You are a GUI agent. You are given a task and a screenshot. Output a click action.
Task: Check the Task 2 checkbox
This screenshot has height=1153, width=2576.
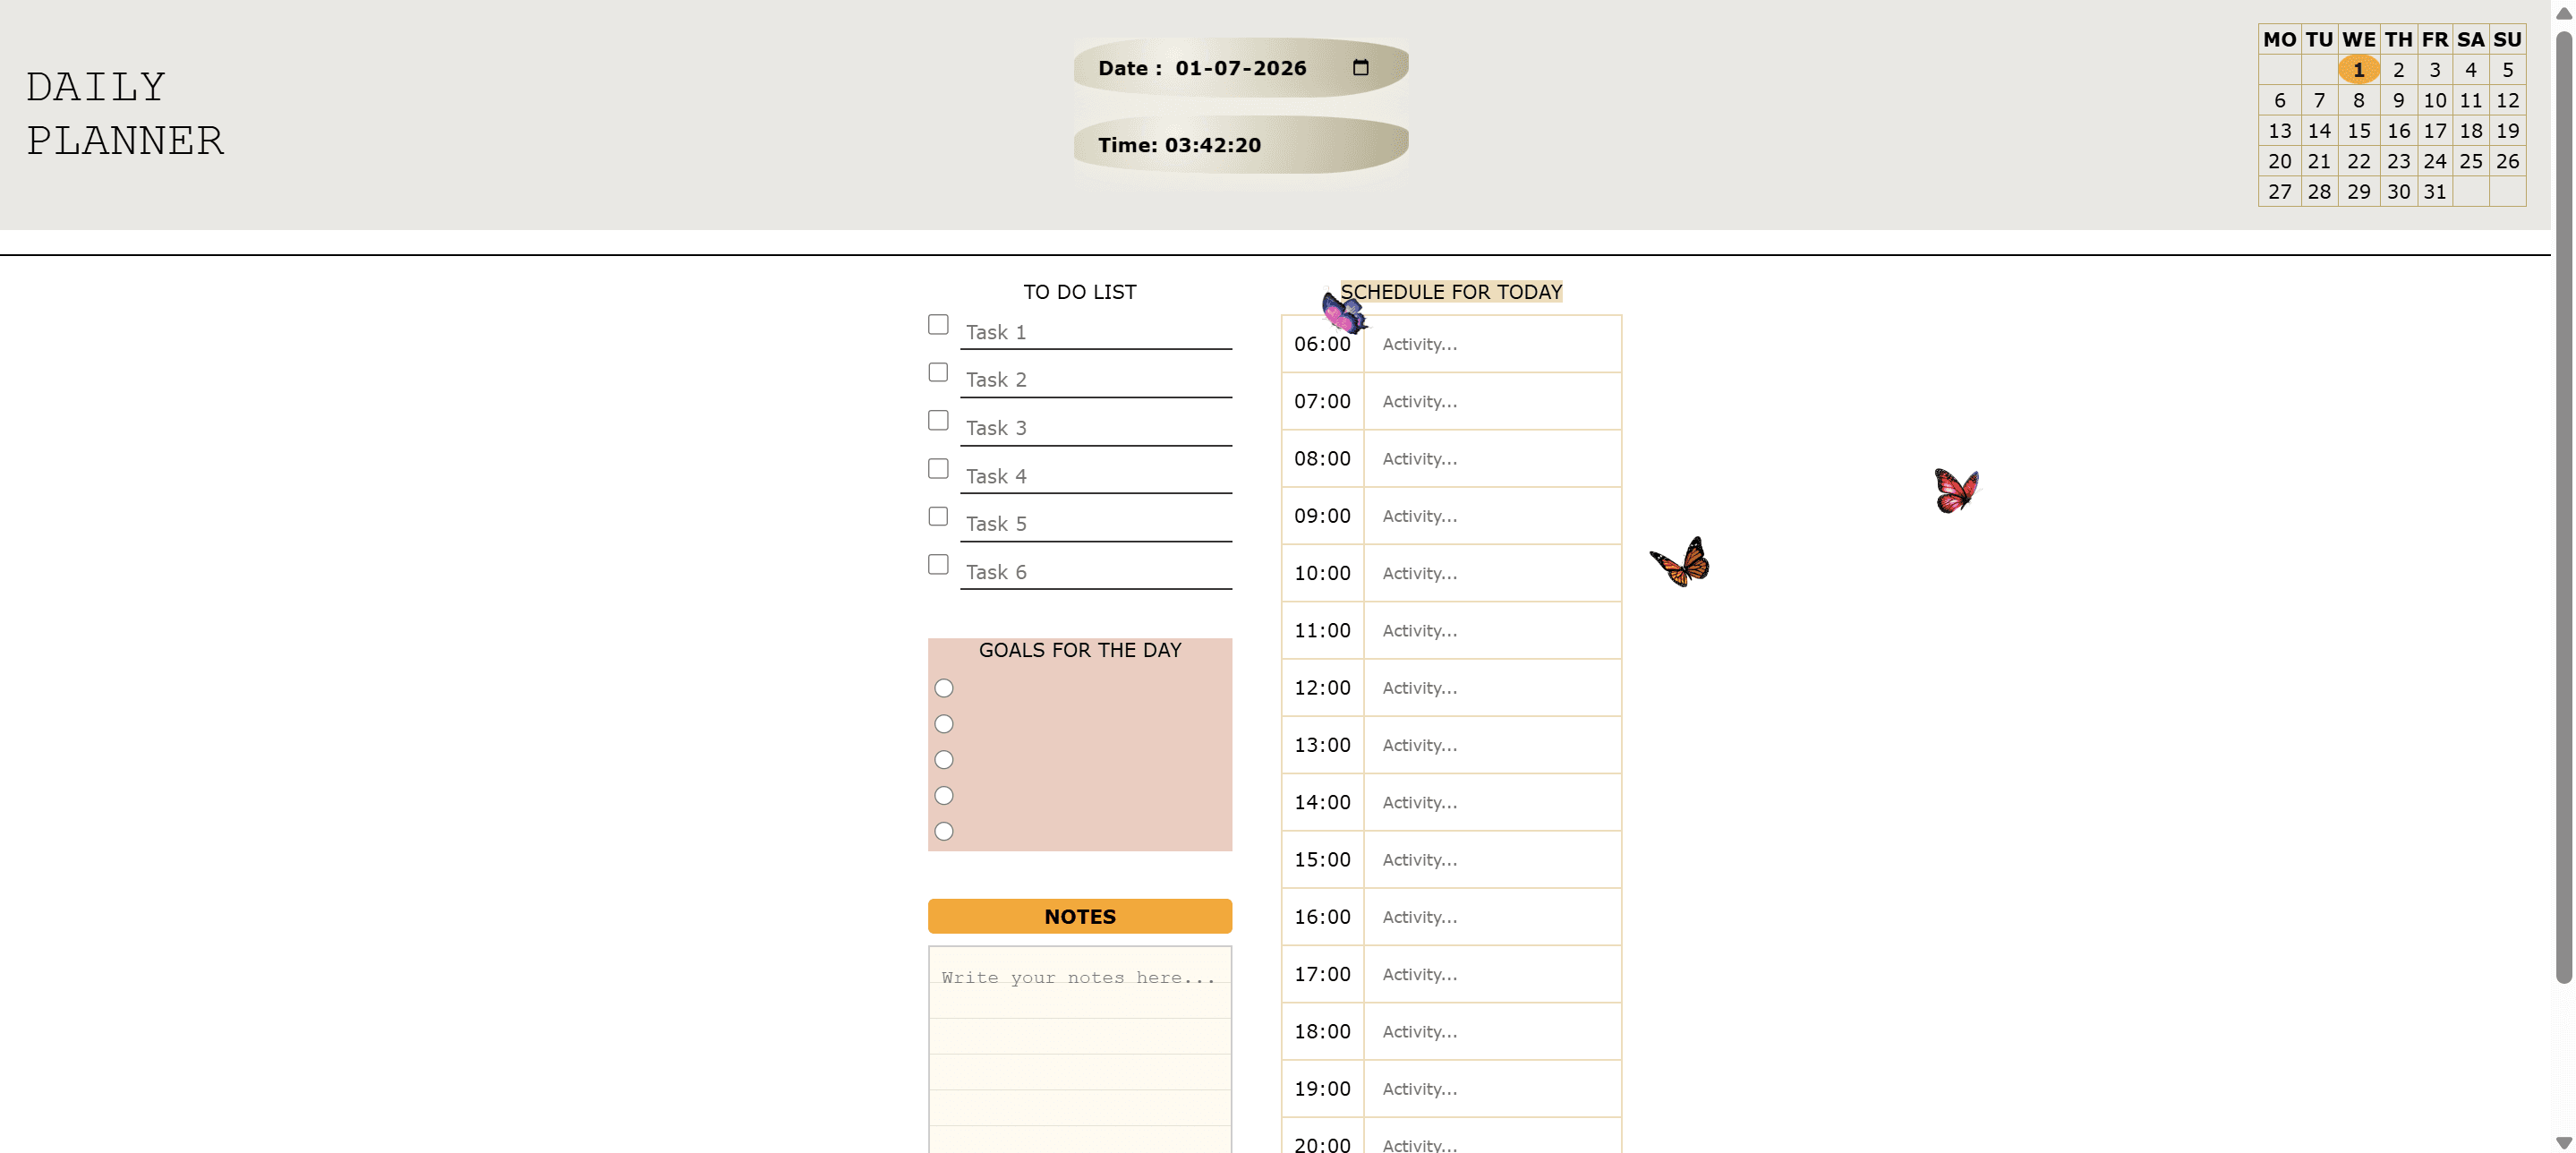pos(938,372)
